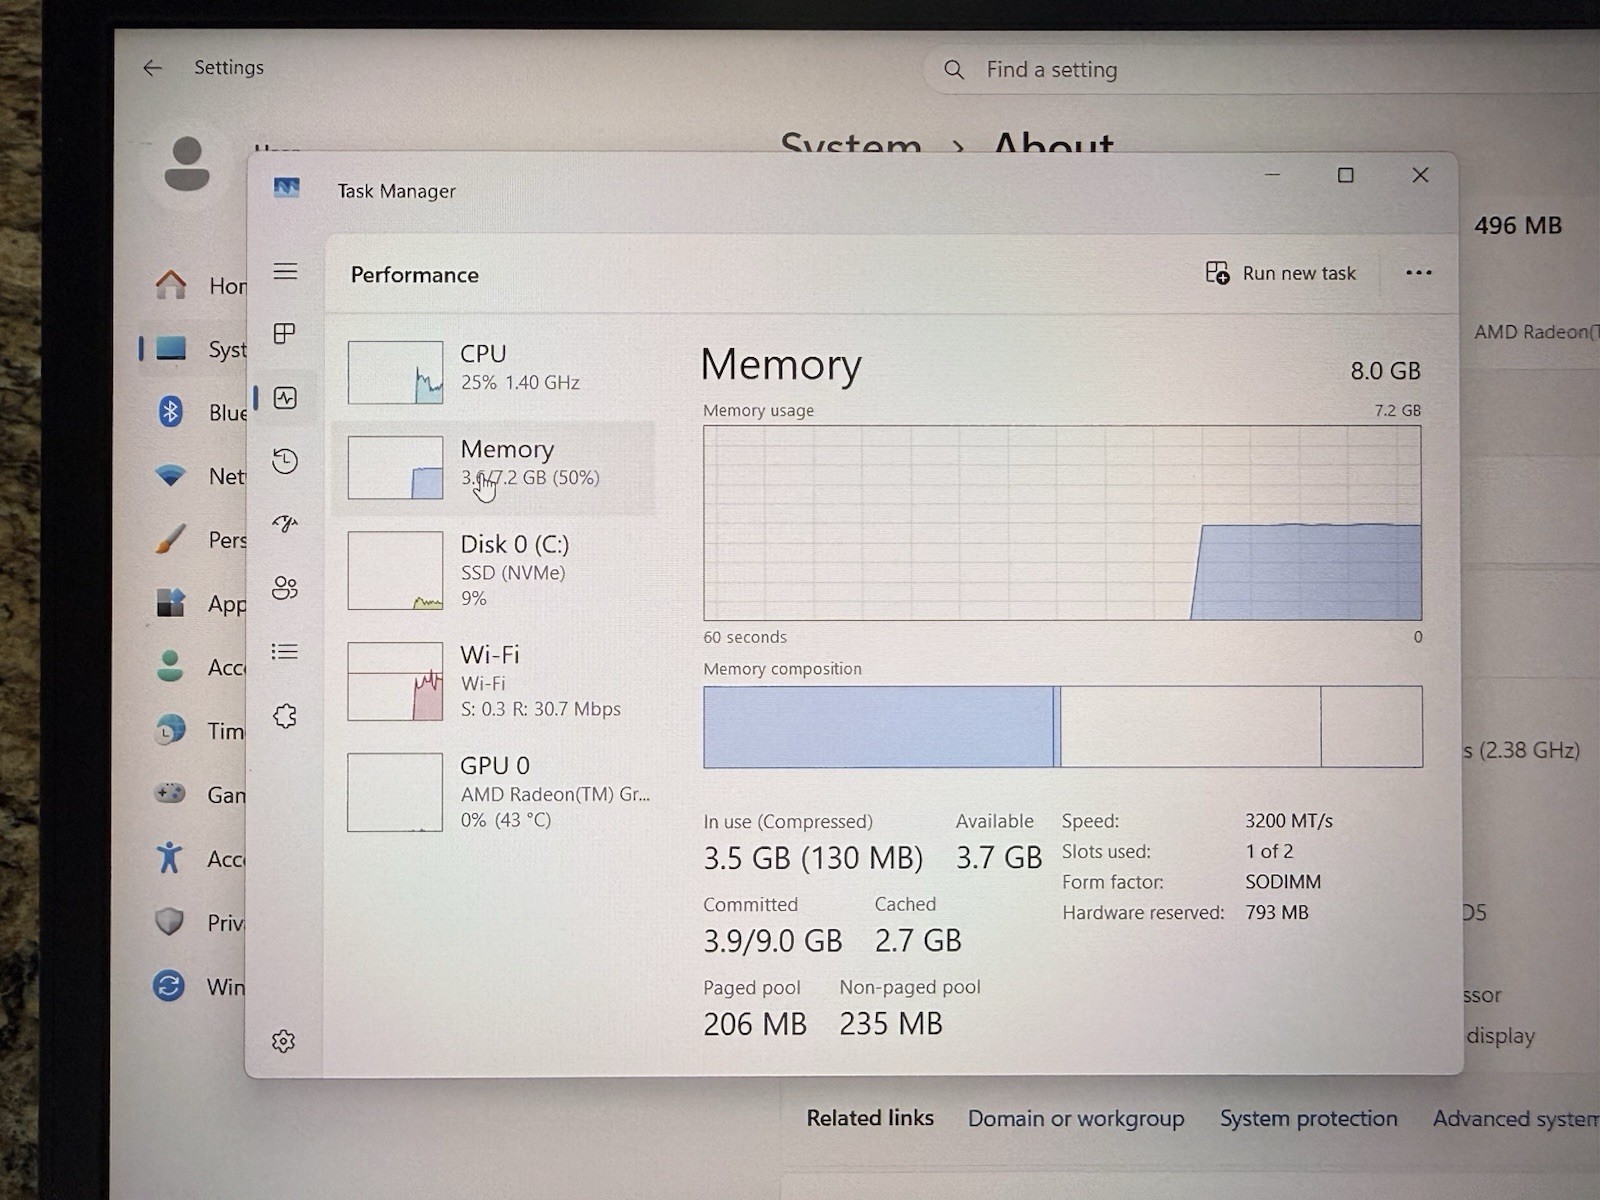Open Privacy & security in Settings sidebar
1600x1200 pixels.
200,922
